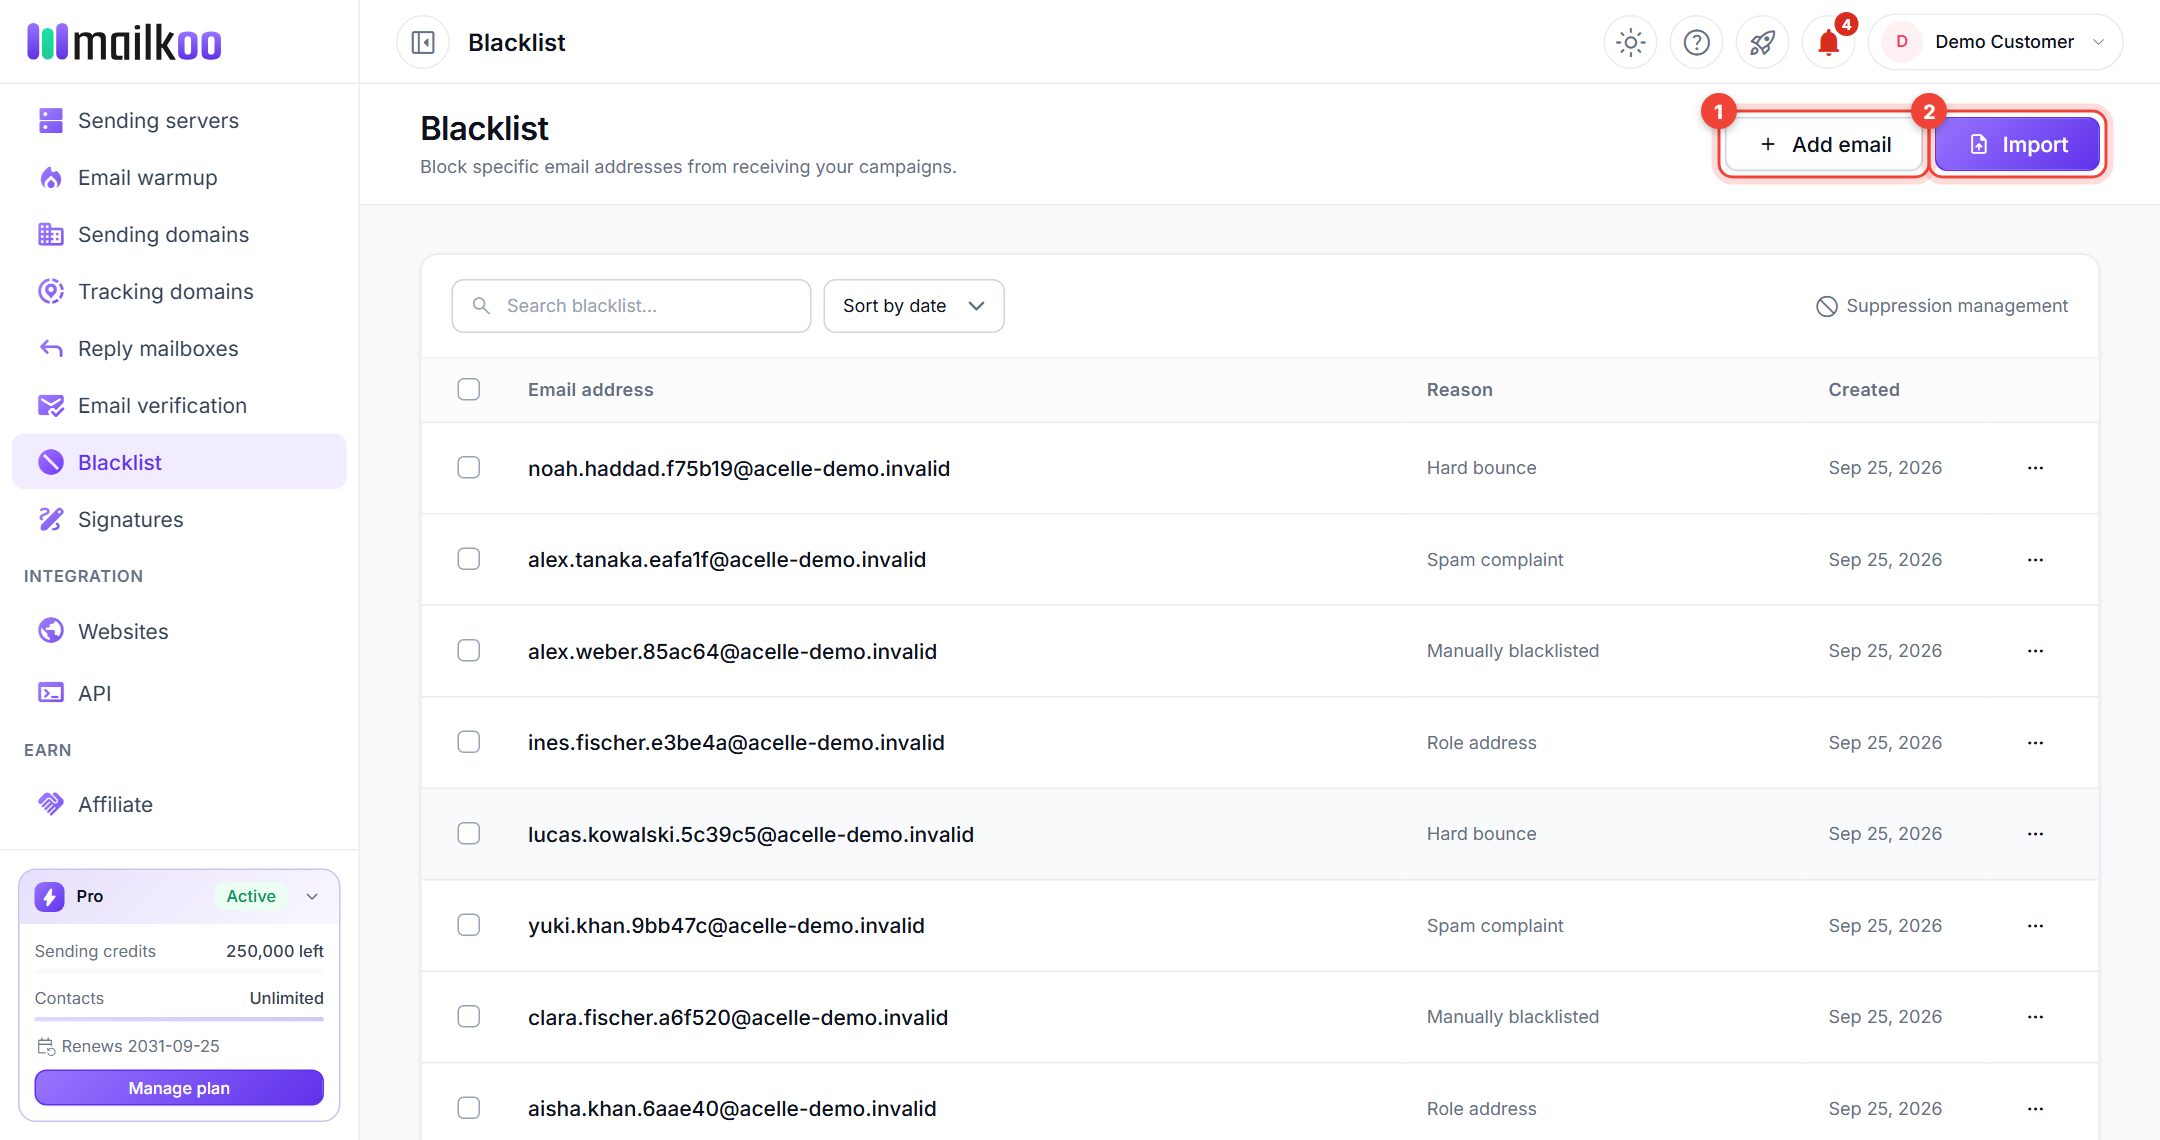Open row actions for alex.tanaka email
Screen dimensions: 2160x1140
2035,560
